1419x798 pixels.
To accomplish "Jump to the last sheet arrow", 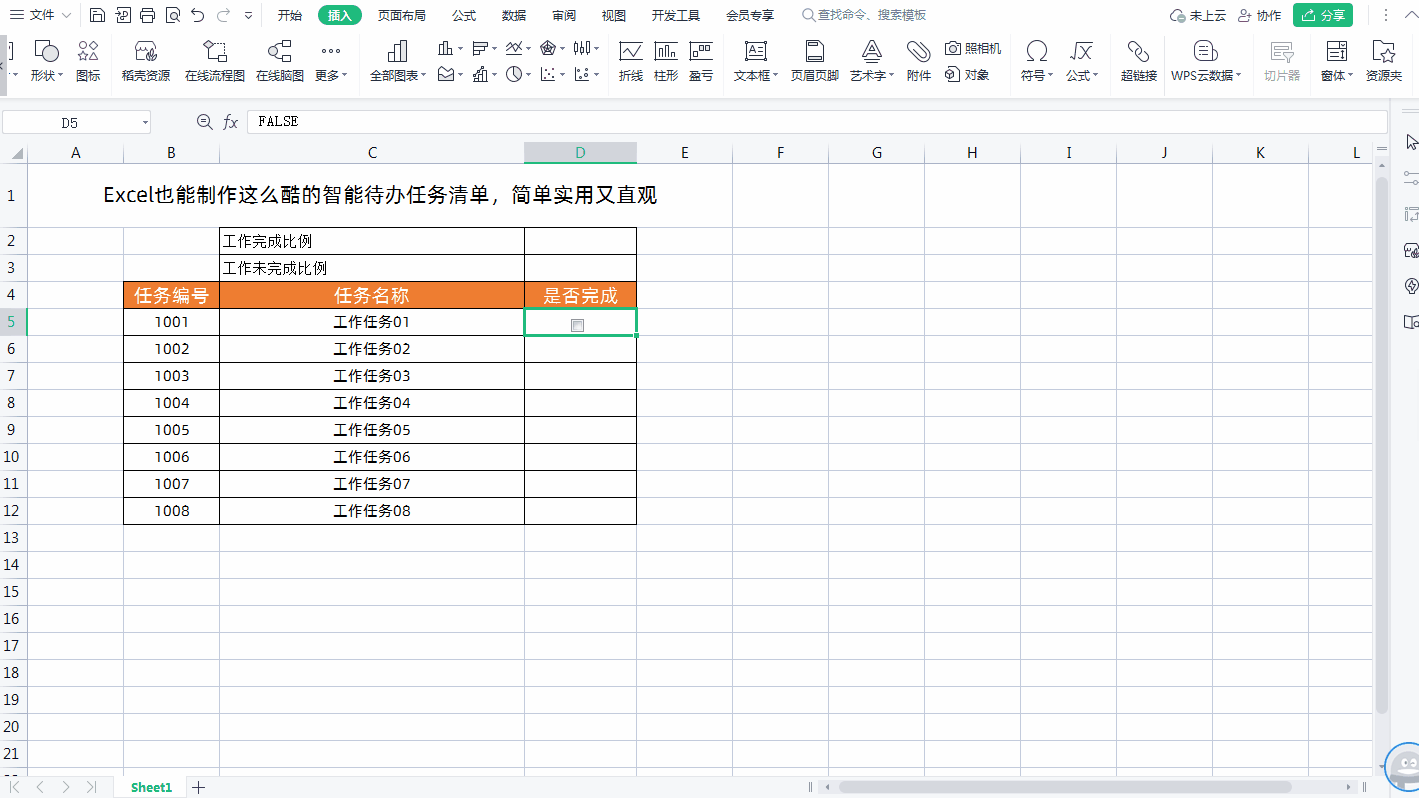I will [x=91, y=787].
